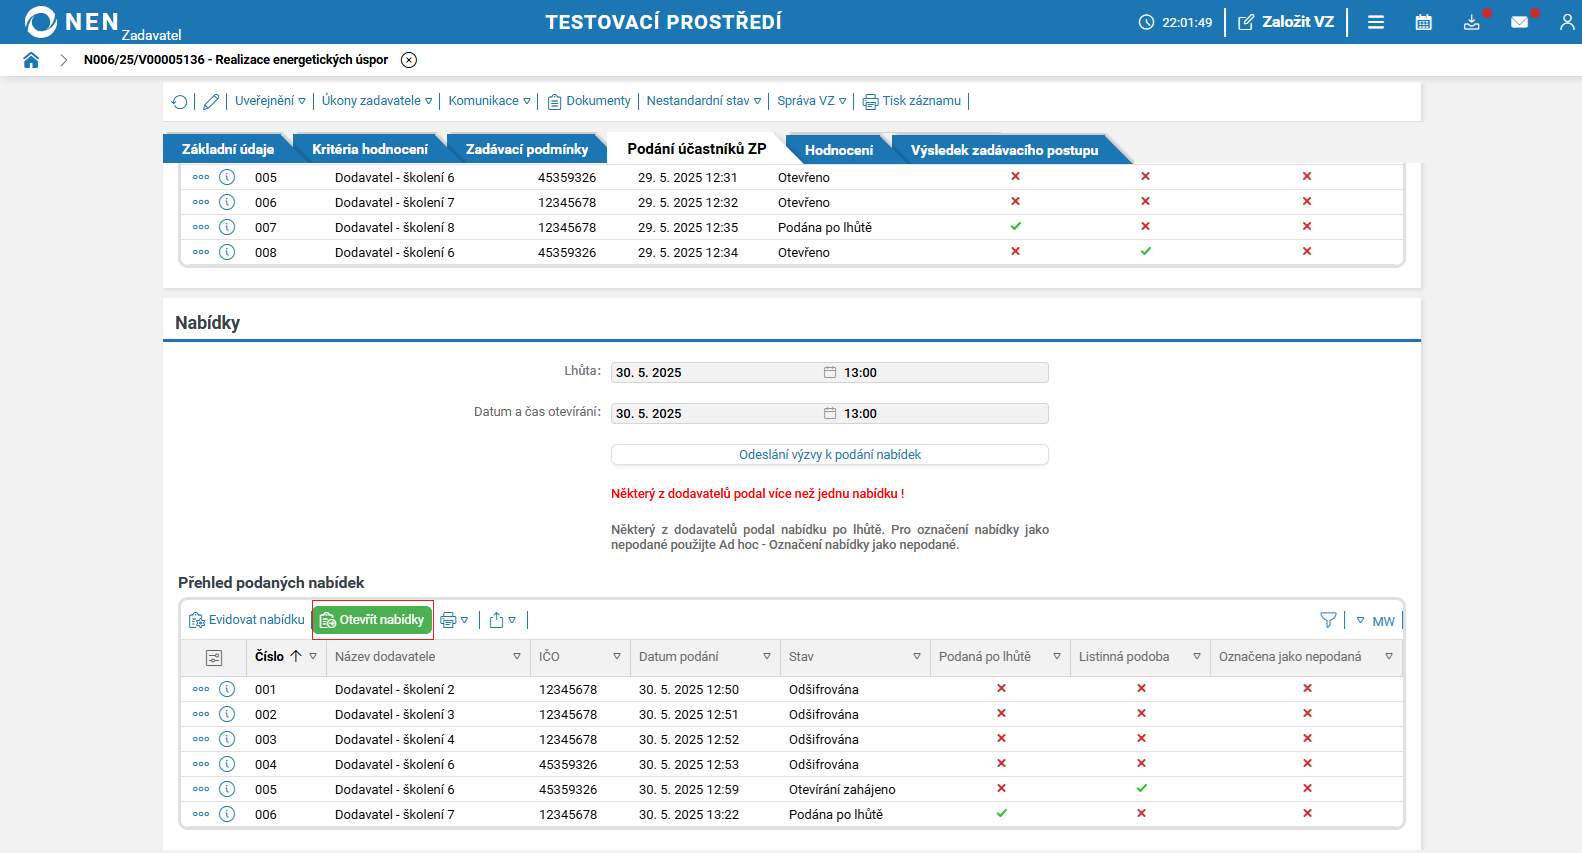1582x853 pixels.
Task: Open the Stav column filter dropdown
Action: point(916,657)
